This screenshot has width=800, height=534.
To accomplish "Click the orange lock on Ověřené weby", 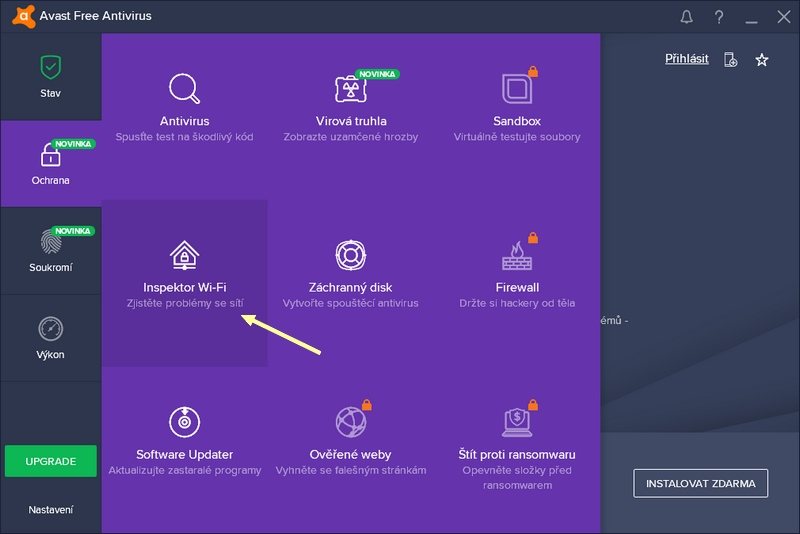I will coord(367,404).
